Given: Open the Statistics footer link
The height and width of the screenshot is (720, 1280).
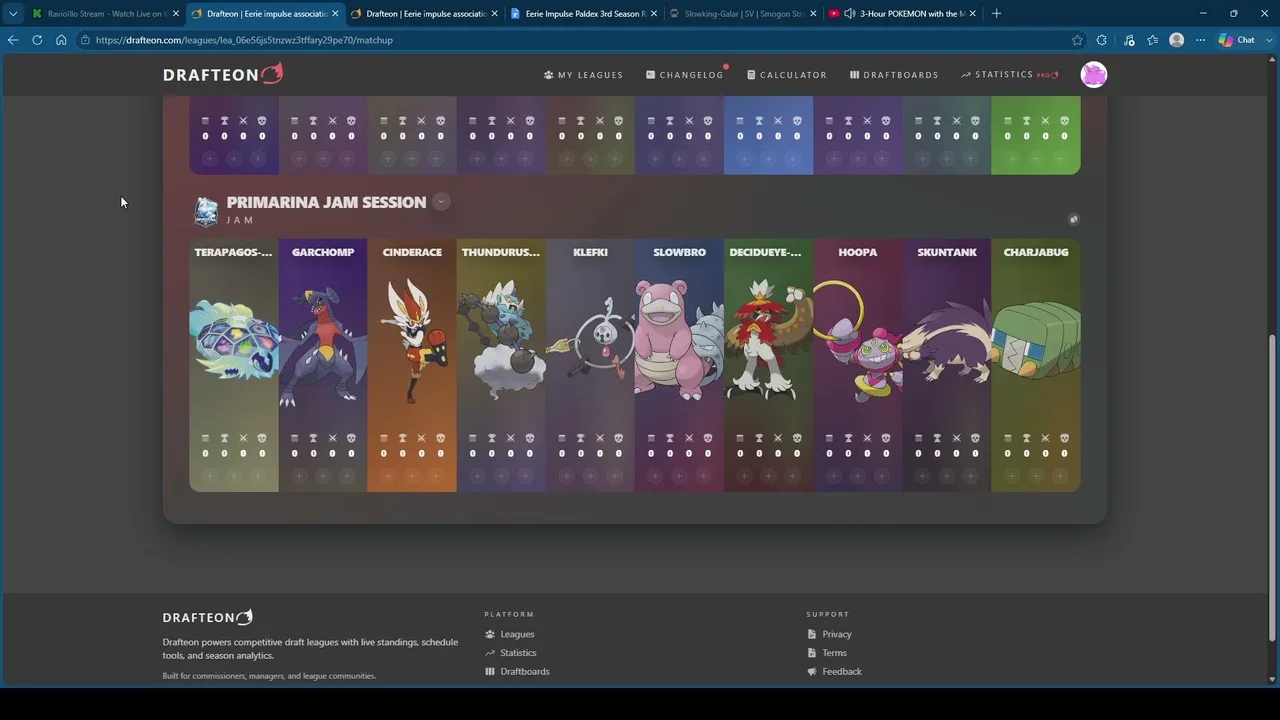Looking at the screenshot, I should pyautogui.click(x=511, y=653).
